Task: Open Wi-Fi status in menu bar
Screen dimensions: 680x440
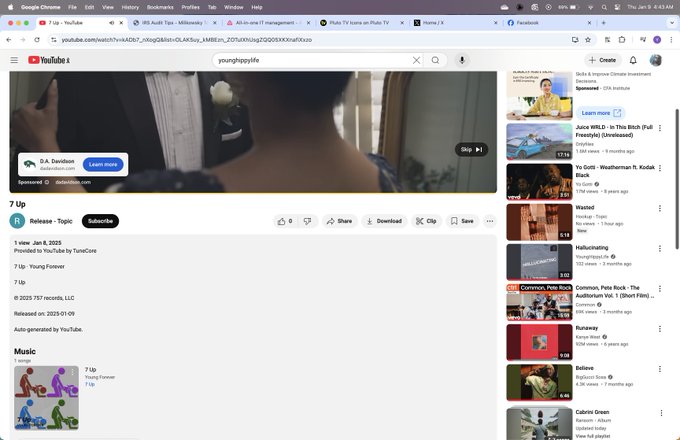Action: (x=590, y=7)
